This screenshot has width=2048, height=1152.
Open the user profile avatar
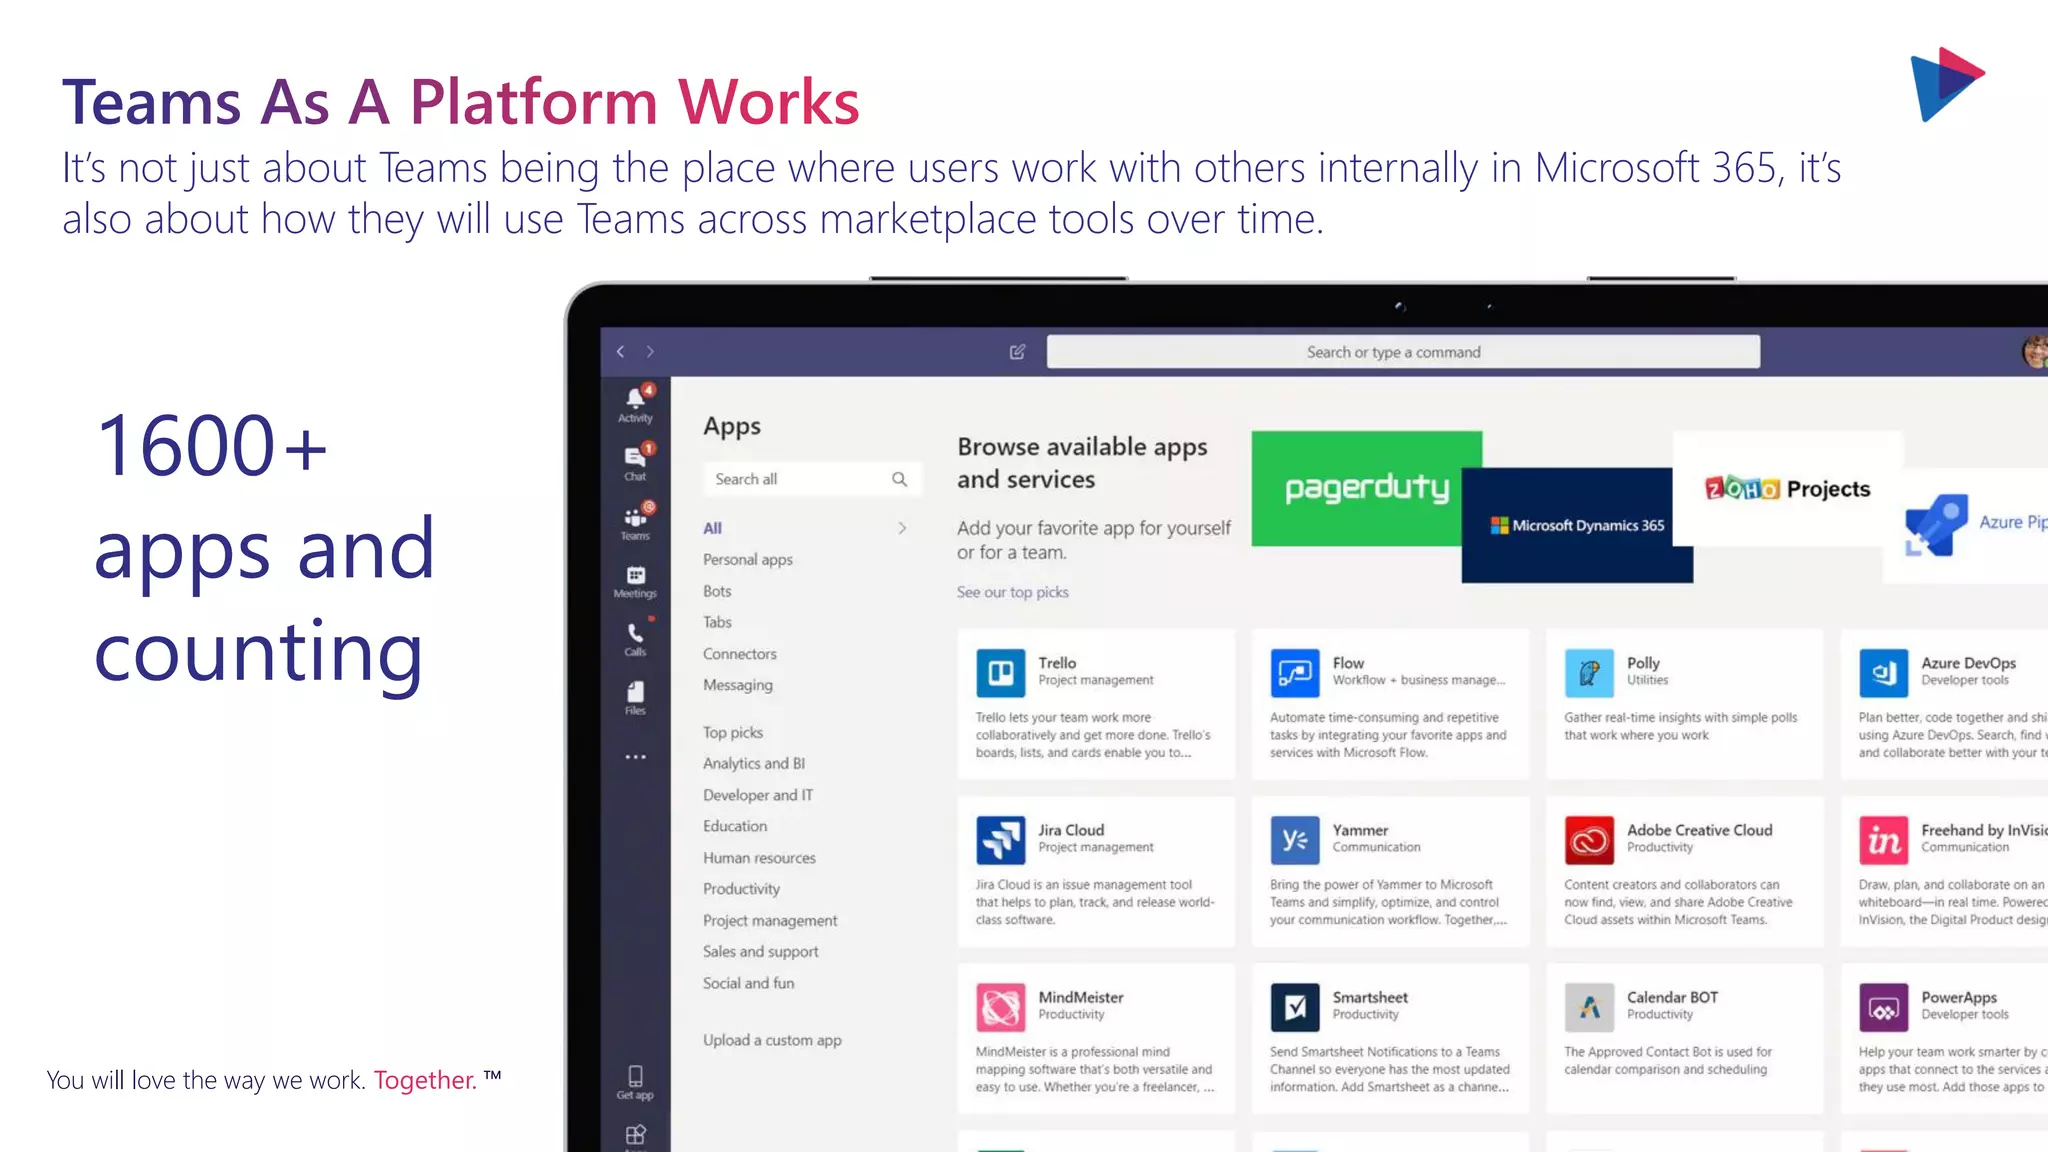tap(2034, 351)
